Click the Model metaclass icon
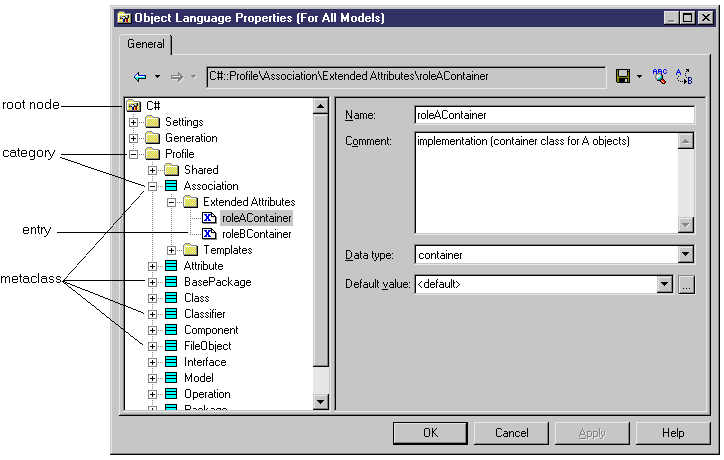 click(x=171, y=378)
